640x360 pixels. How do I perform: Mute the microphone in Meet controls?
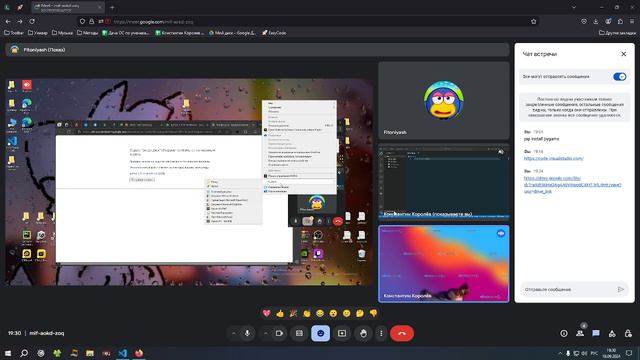(247, 333)
